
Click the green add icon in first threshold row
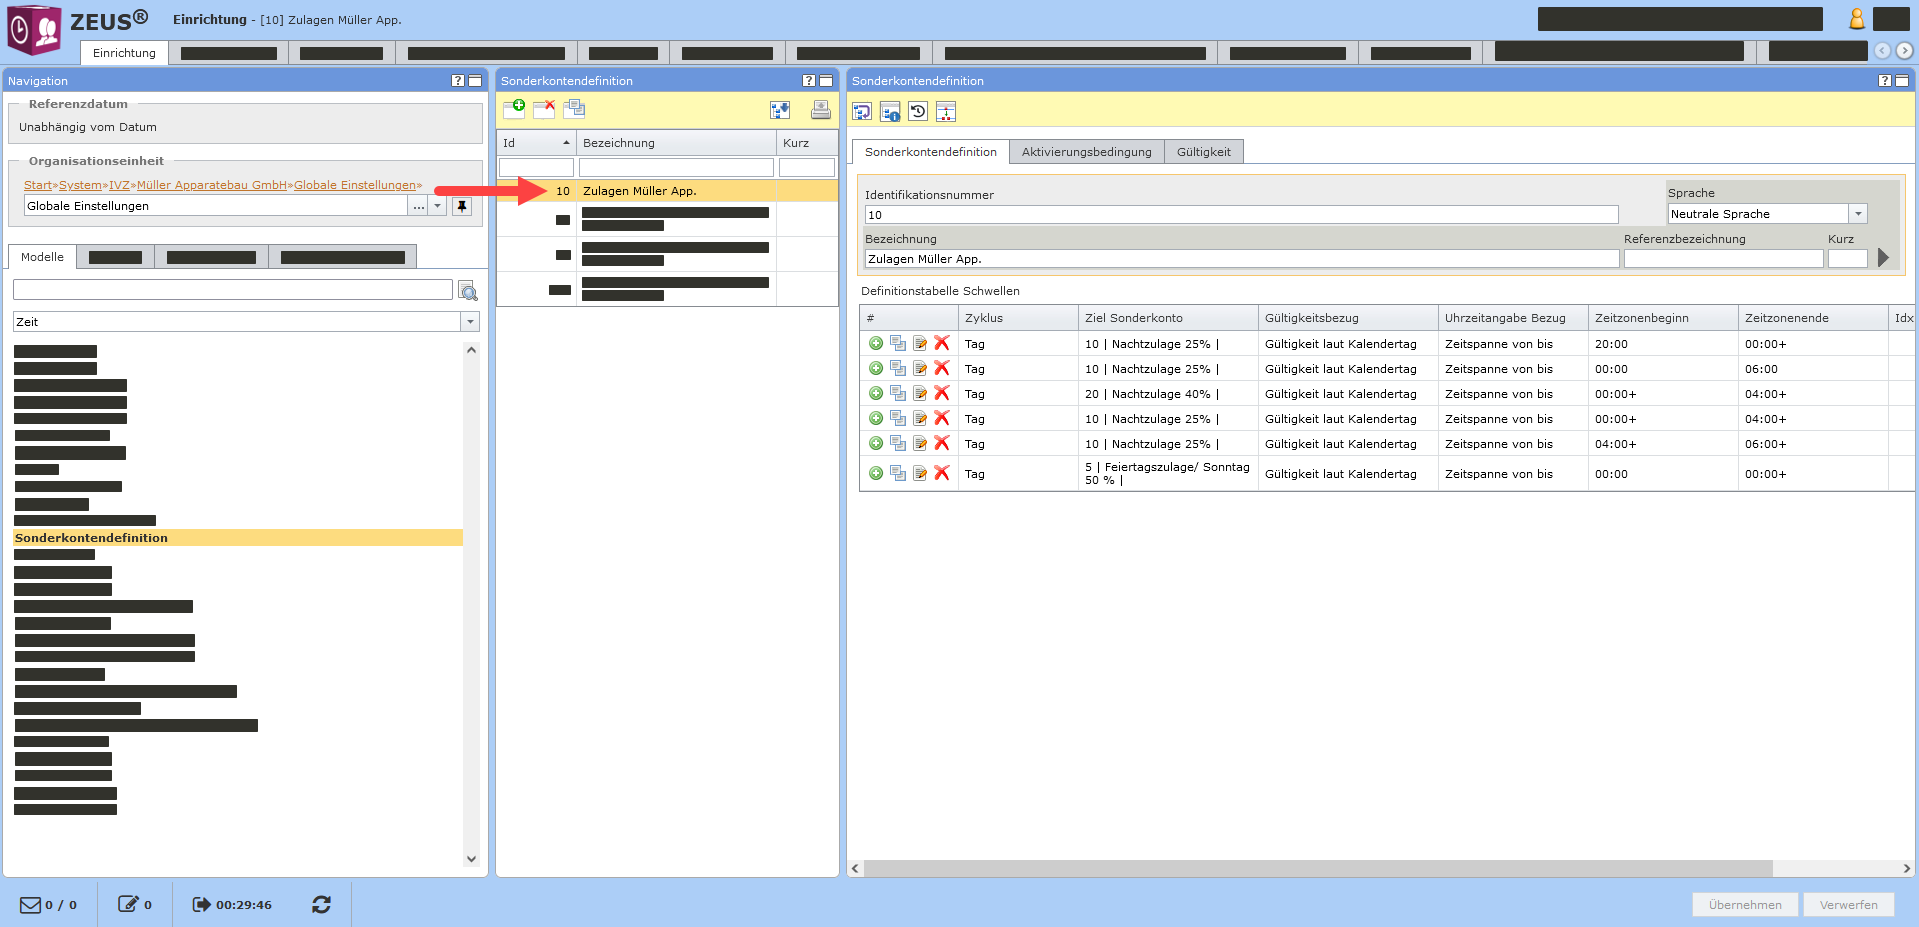876,344
